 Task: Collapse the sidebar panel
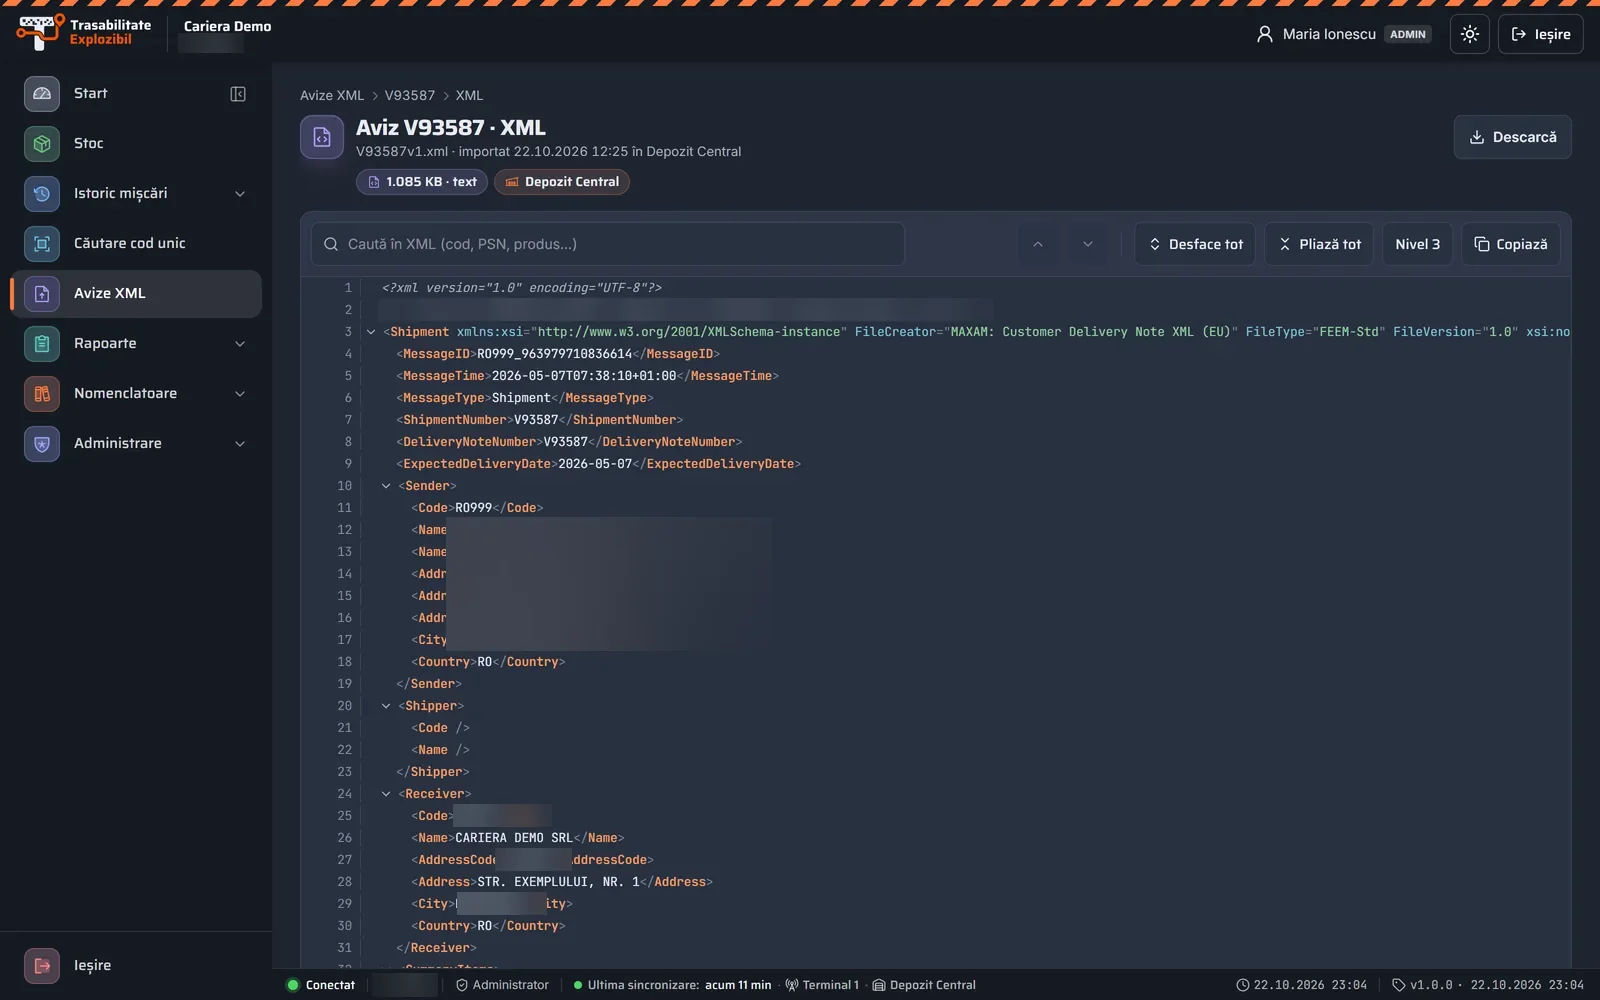[238, 94]
